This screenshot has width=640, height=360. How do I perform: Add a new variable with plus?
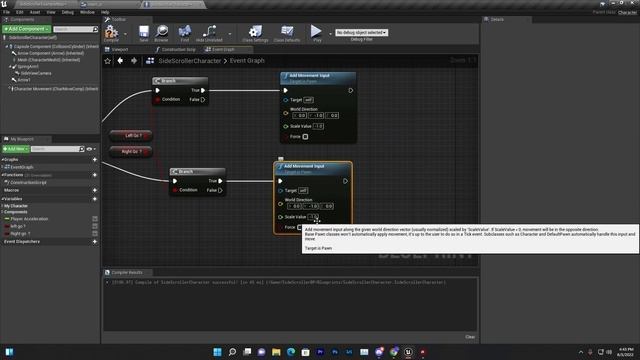(x=95, y=199)
